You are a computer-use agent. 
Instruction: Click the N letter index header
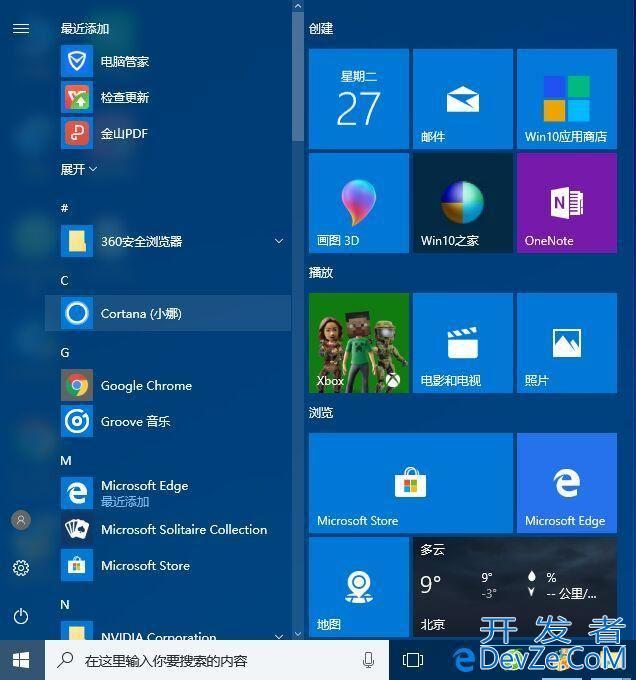pos(65,604)
